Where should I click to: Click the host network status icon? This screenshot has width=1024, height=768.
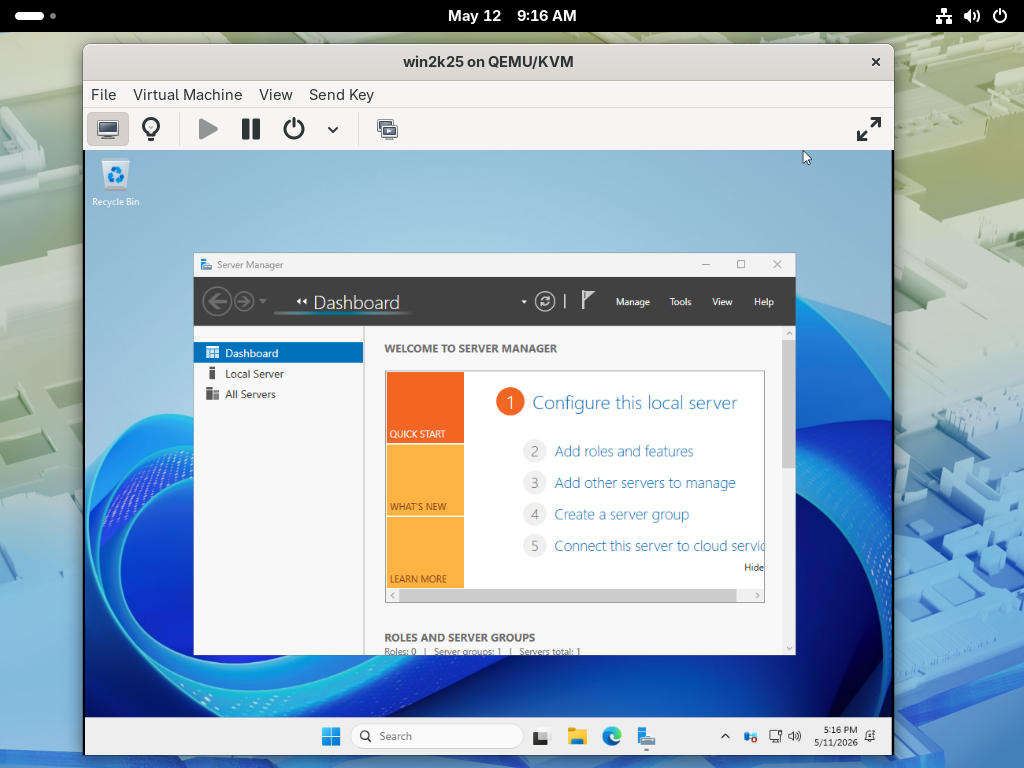[944, 16]
